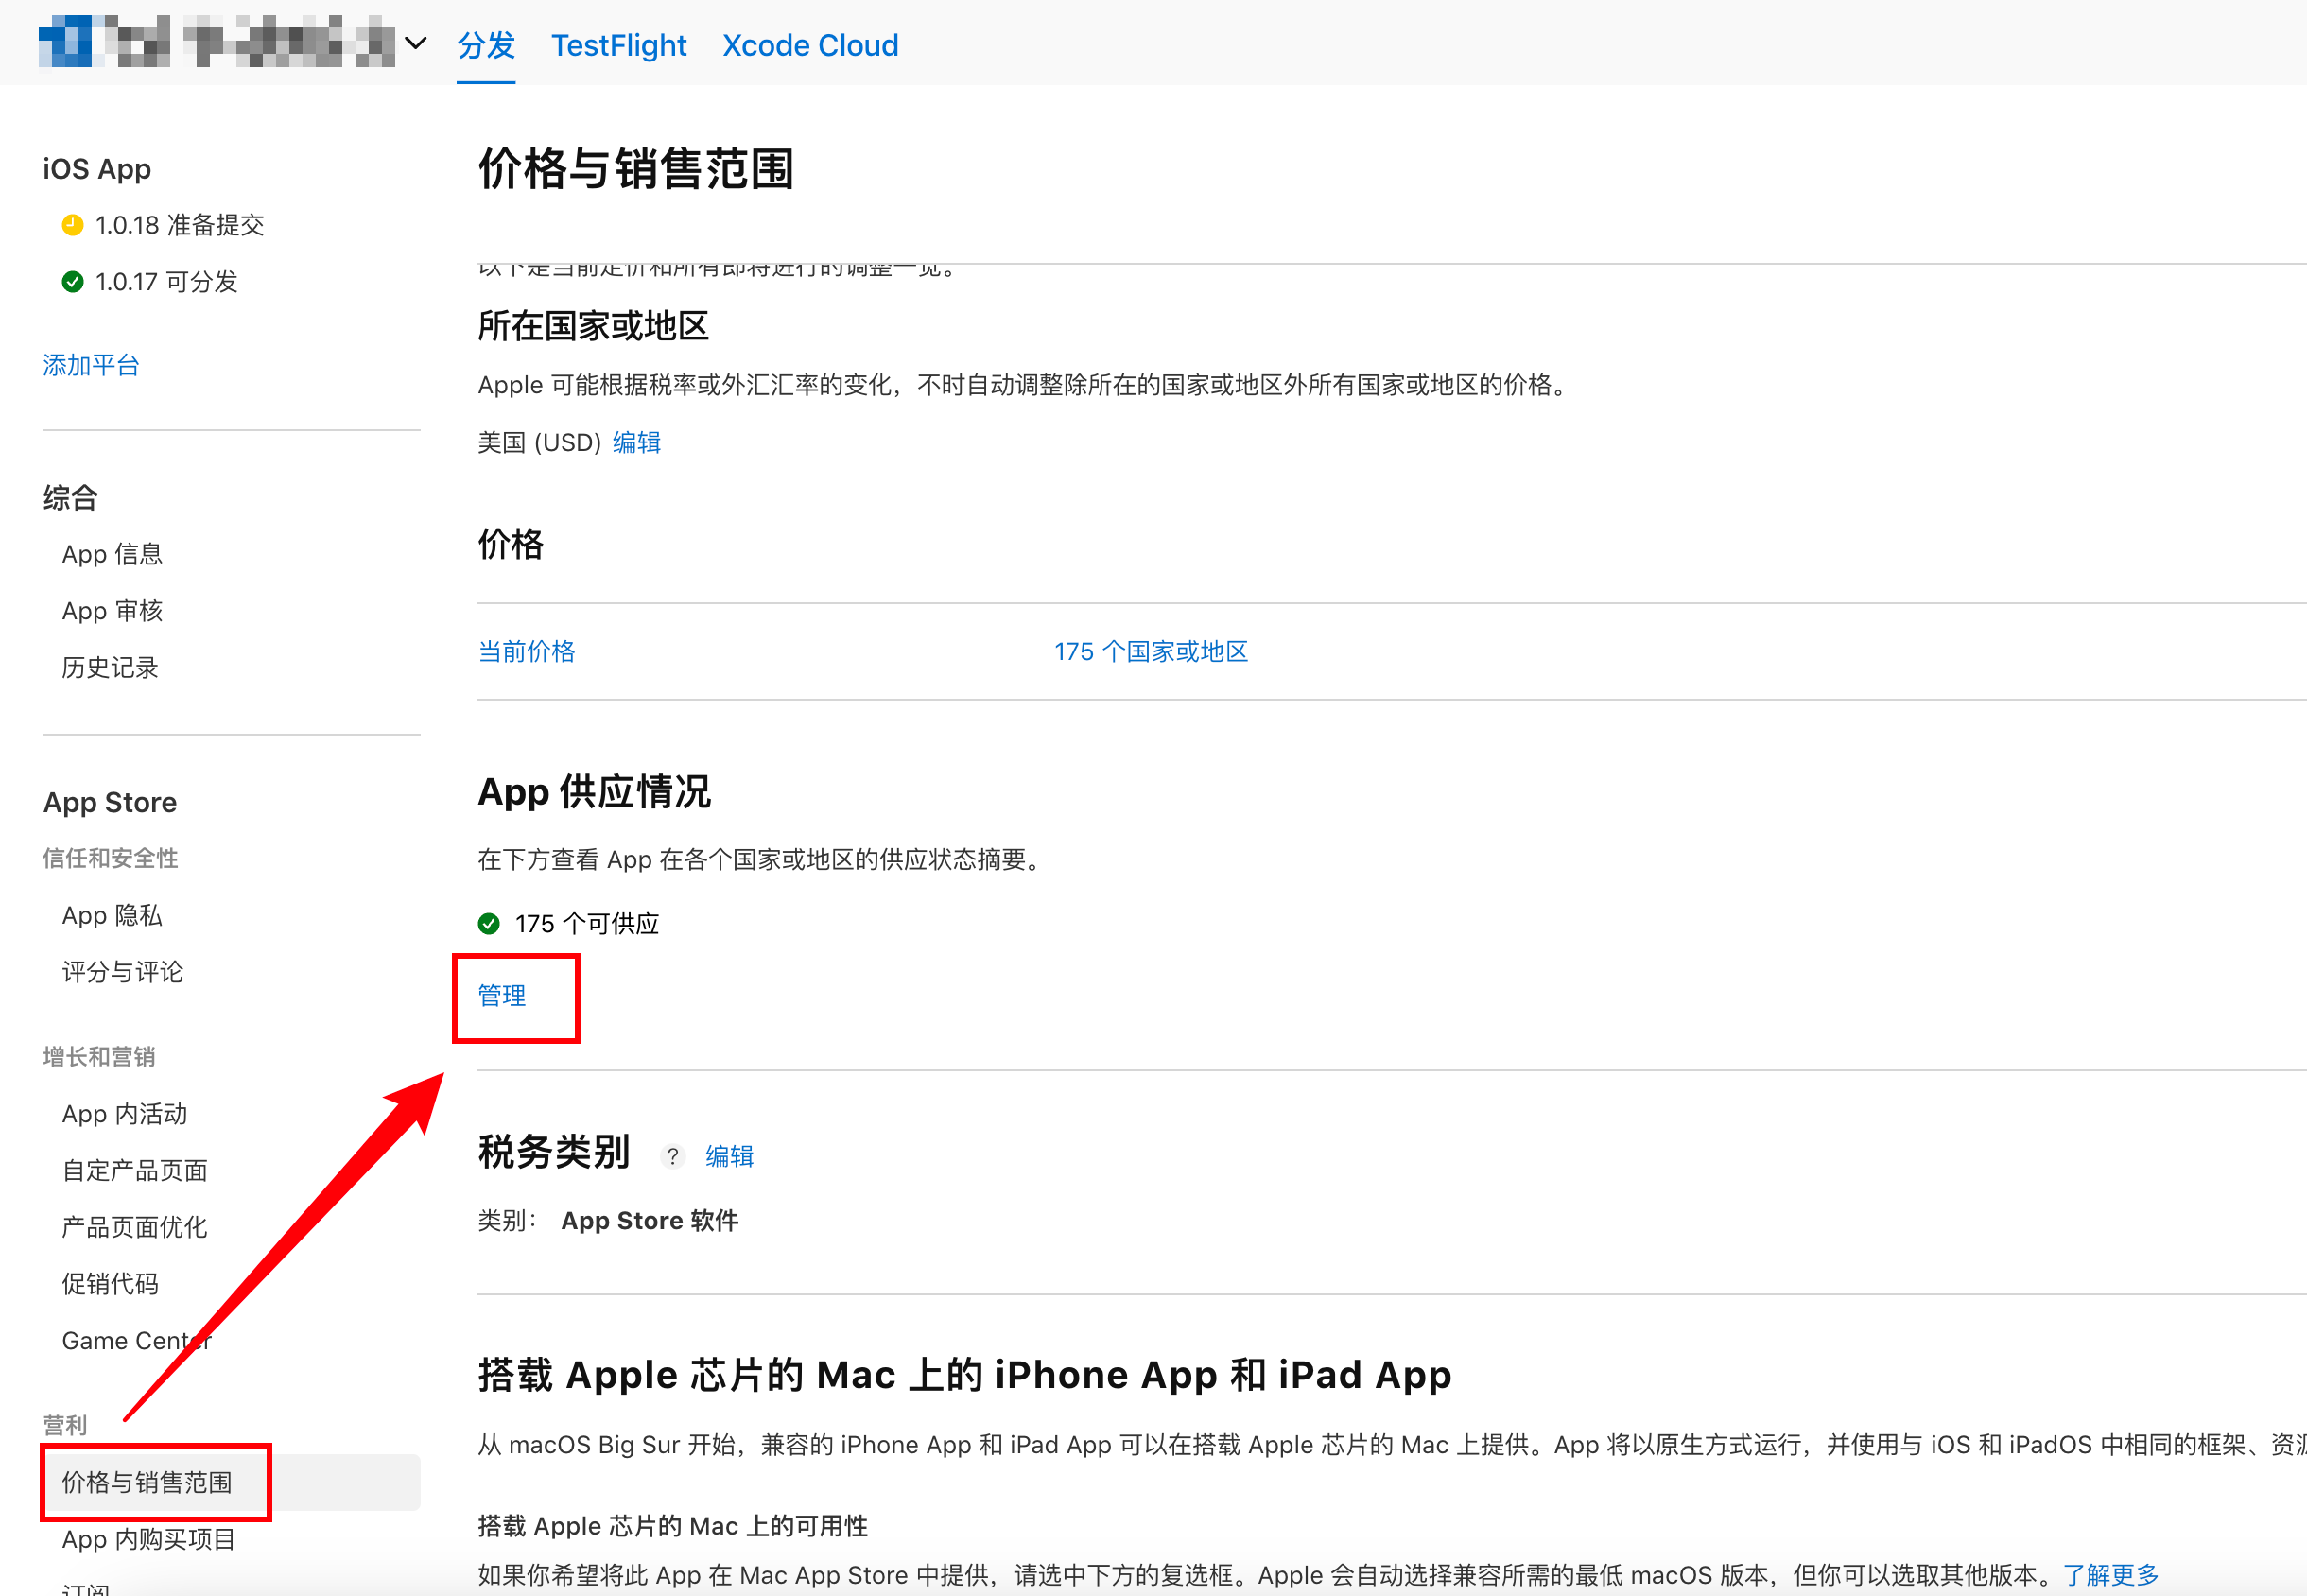Click the yellow status icon for 1.0.18
The width and height of the screenshot is (2307, 1596).
coord(72,225)
